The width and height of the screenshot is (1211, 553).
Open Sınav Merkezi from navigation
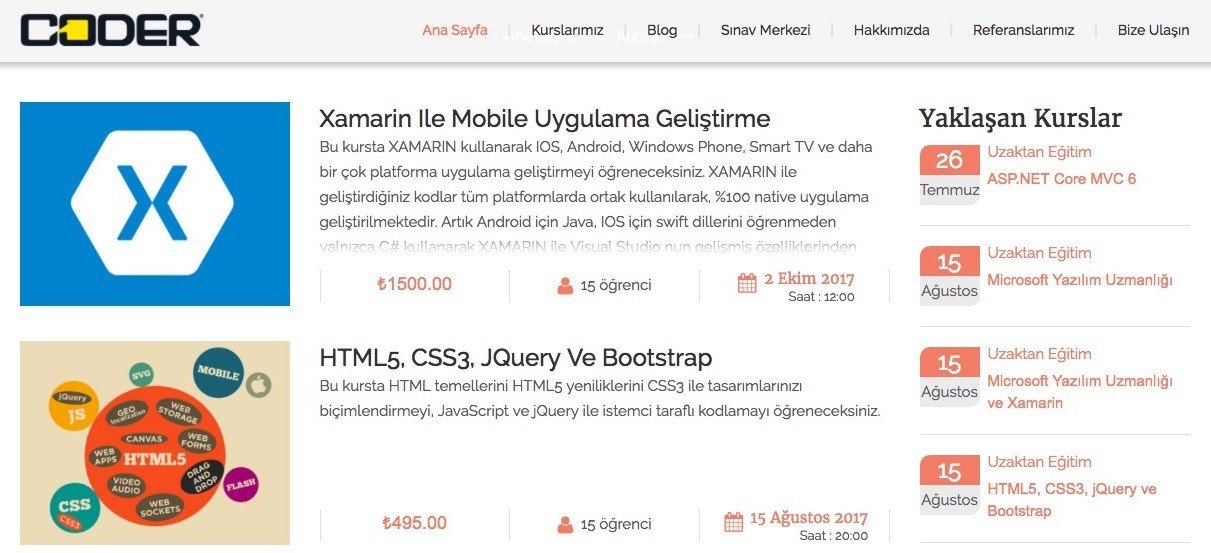[765, 30]
